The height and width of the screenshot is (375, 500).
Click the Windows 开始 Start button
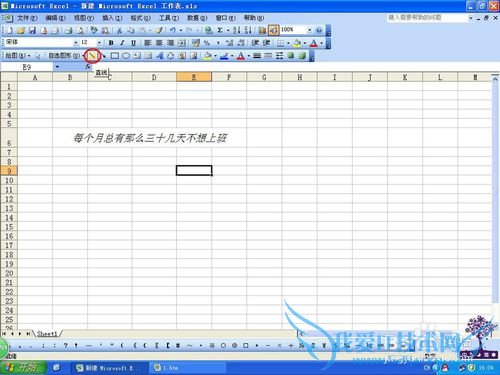pos(24,367)
